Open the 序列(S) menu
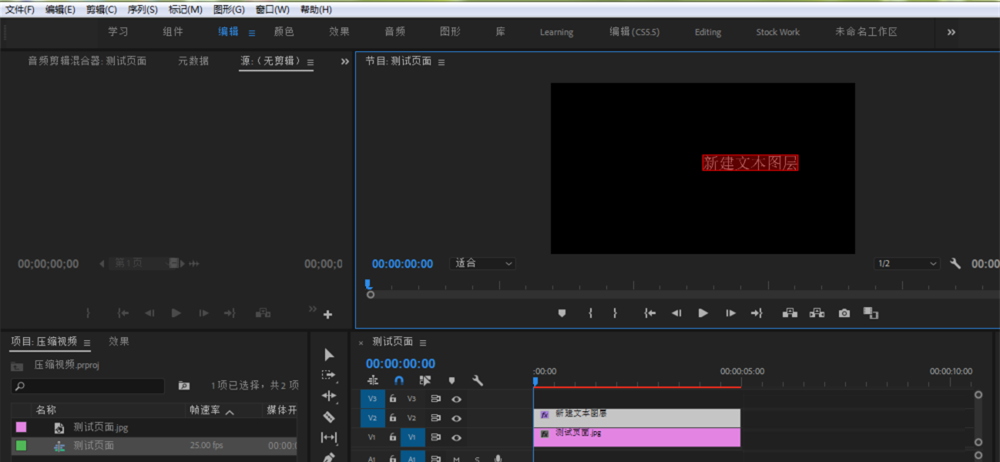Image resolution: width=1000 pixels, height=462 pixels. coord(143,9)
